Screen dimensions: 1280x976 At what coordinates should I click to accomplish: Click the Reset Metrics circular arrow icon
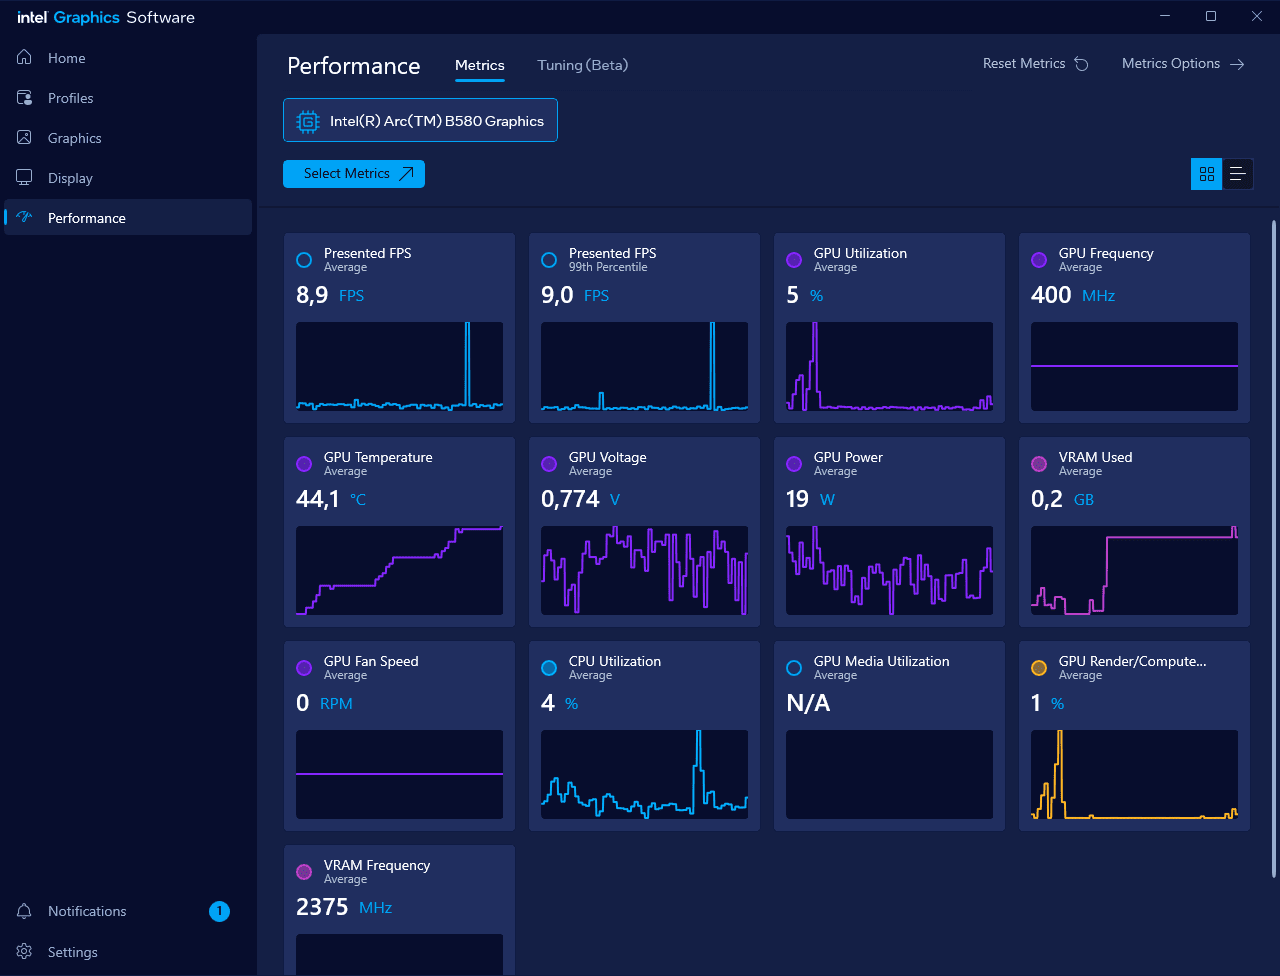1082,64
